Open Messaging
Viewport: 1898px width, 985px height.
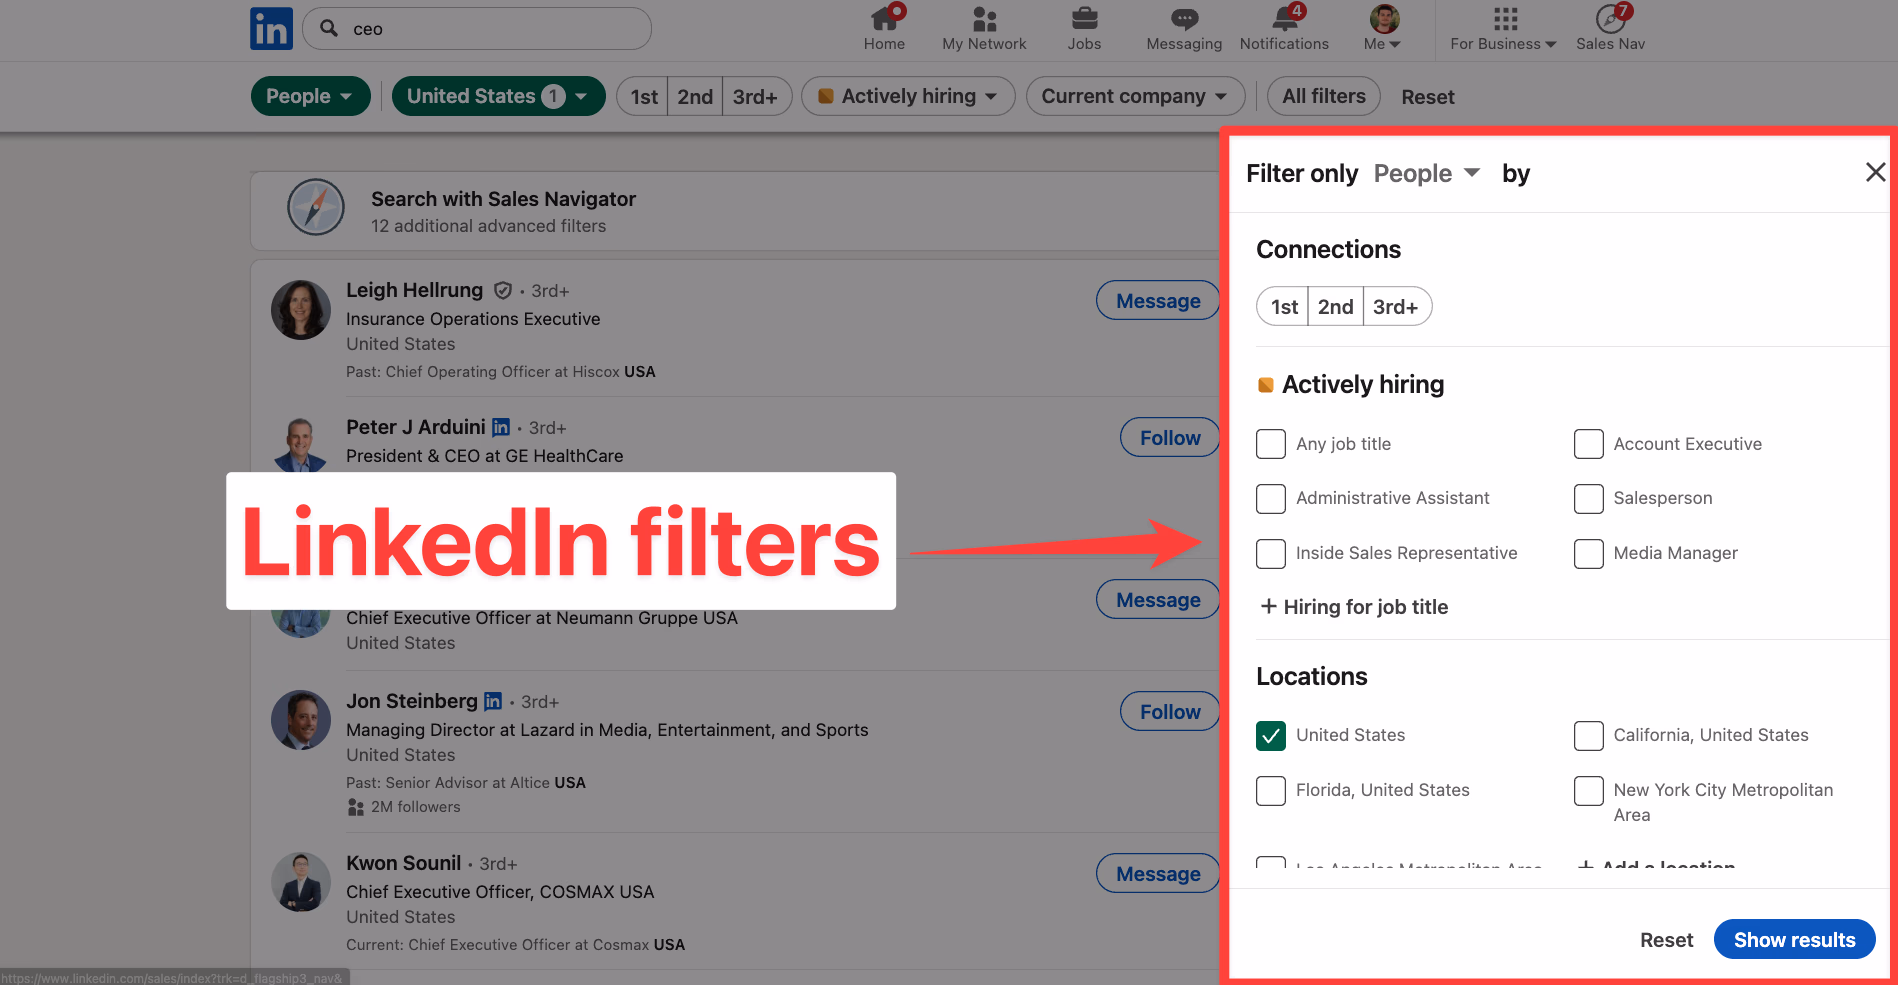pos(1184,28)
